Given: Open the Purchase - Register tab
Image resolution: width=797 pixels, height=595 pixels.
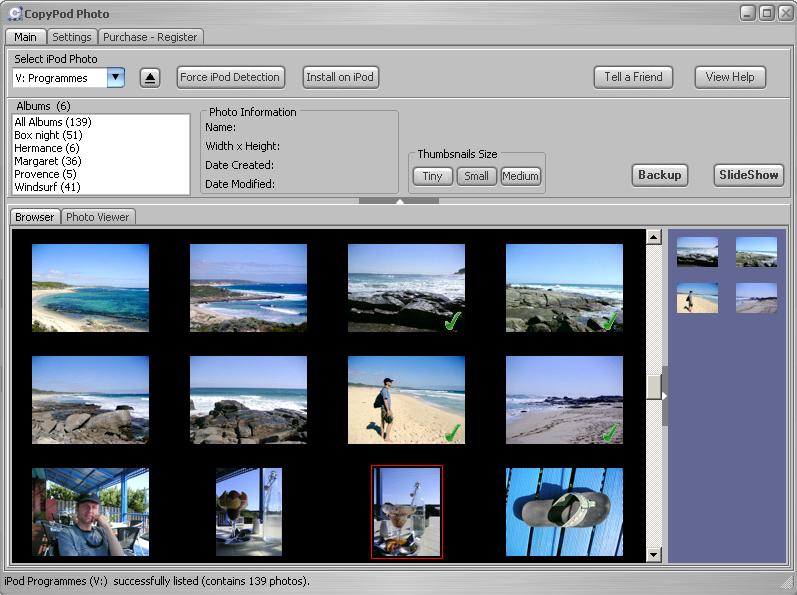Looking at the screenshot, I should 151,37.
